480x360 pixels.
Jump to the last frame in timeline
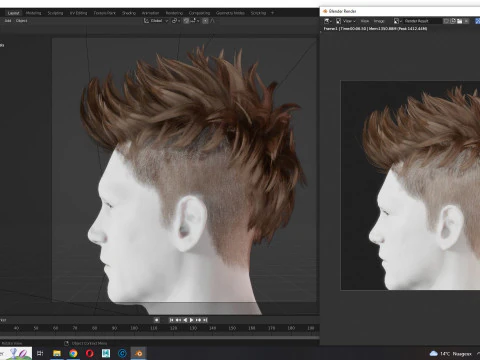(205, 320)
